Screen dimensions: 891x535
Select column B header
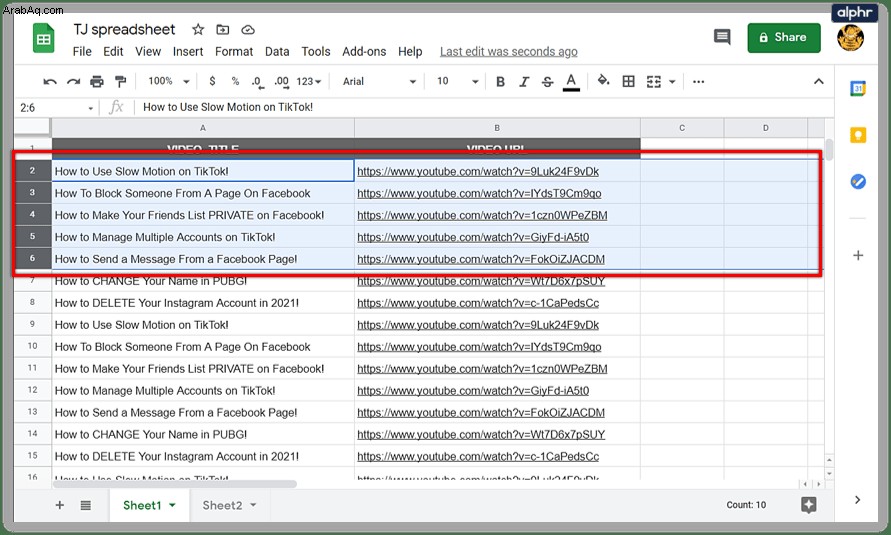[497, 128]
